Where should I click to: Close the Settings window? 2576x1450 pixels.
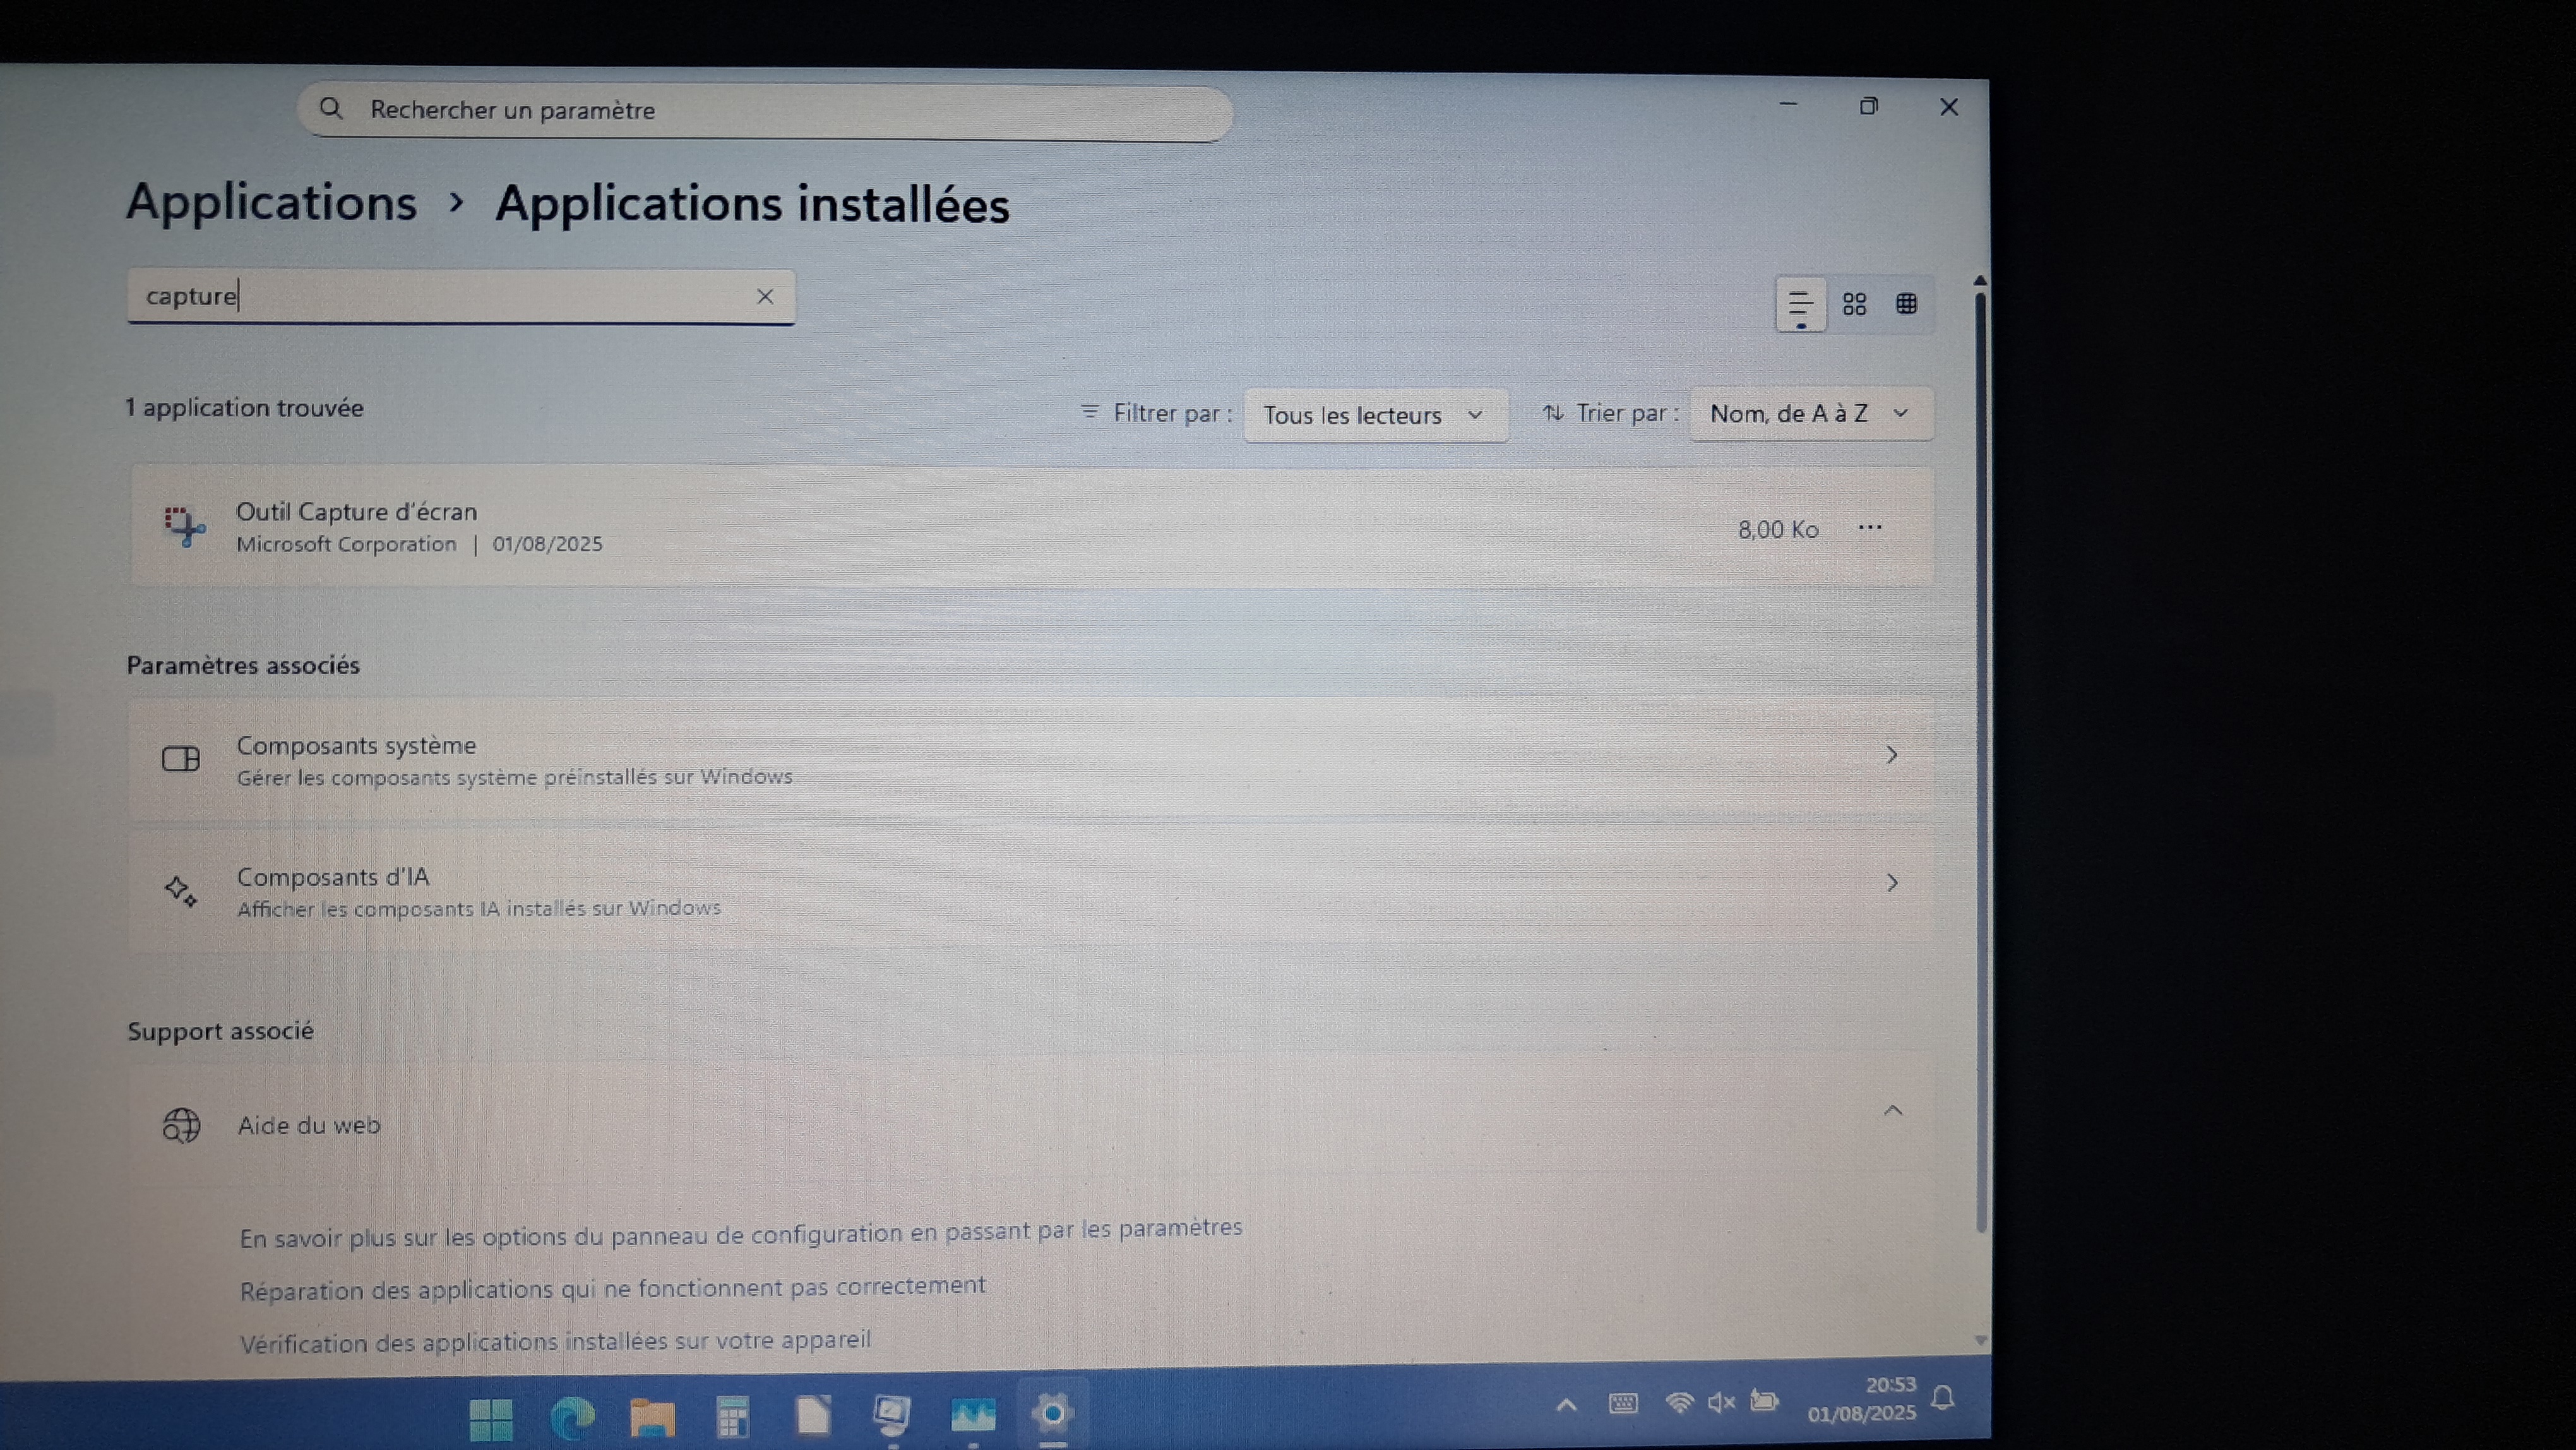[x=1949, y=107]
